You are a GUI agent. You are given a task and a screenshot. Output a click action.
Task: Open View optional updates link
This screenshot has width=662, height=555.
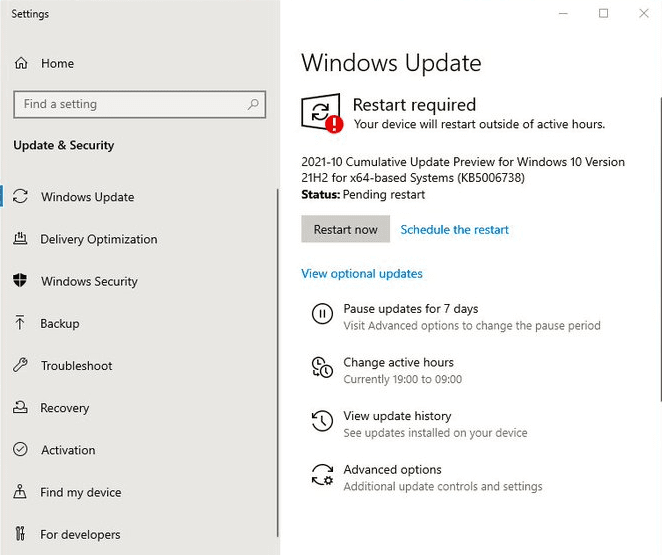click(x=362, y=273)
